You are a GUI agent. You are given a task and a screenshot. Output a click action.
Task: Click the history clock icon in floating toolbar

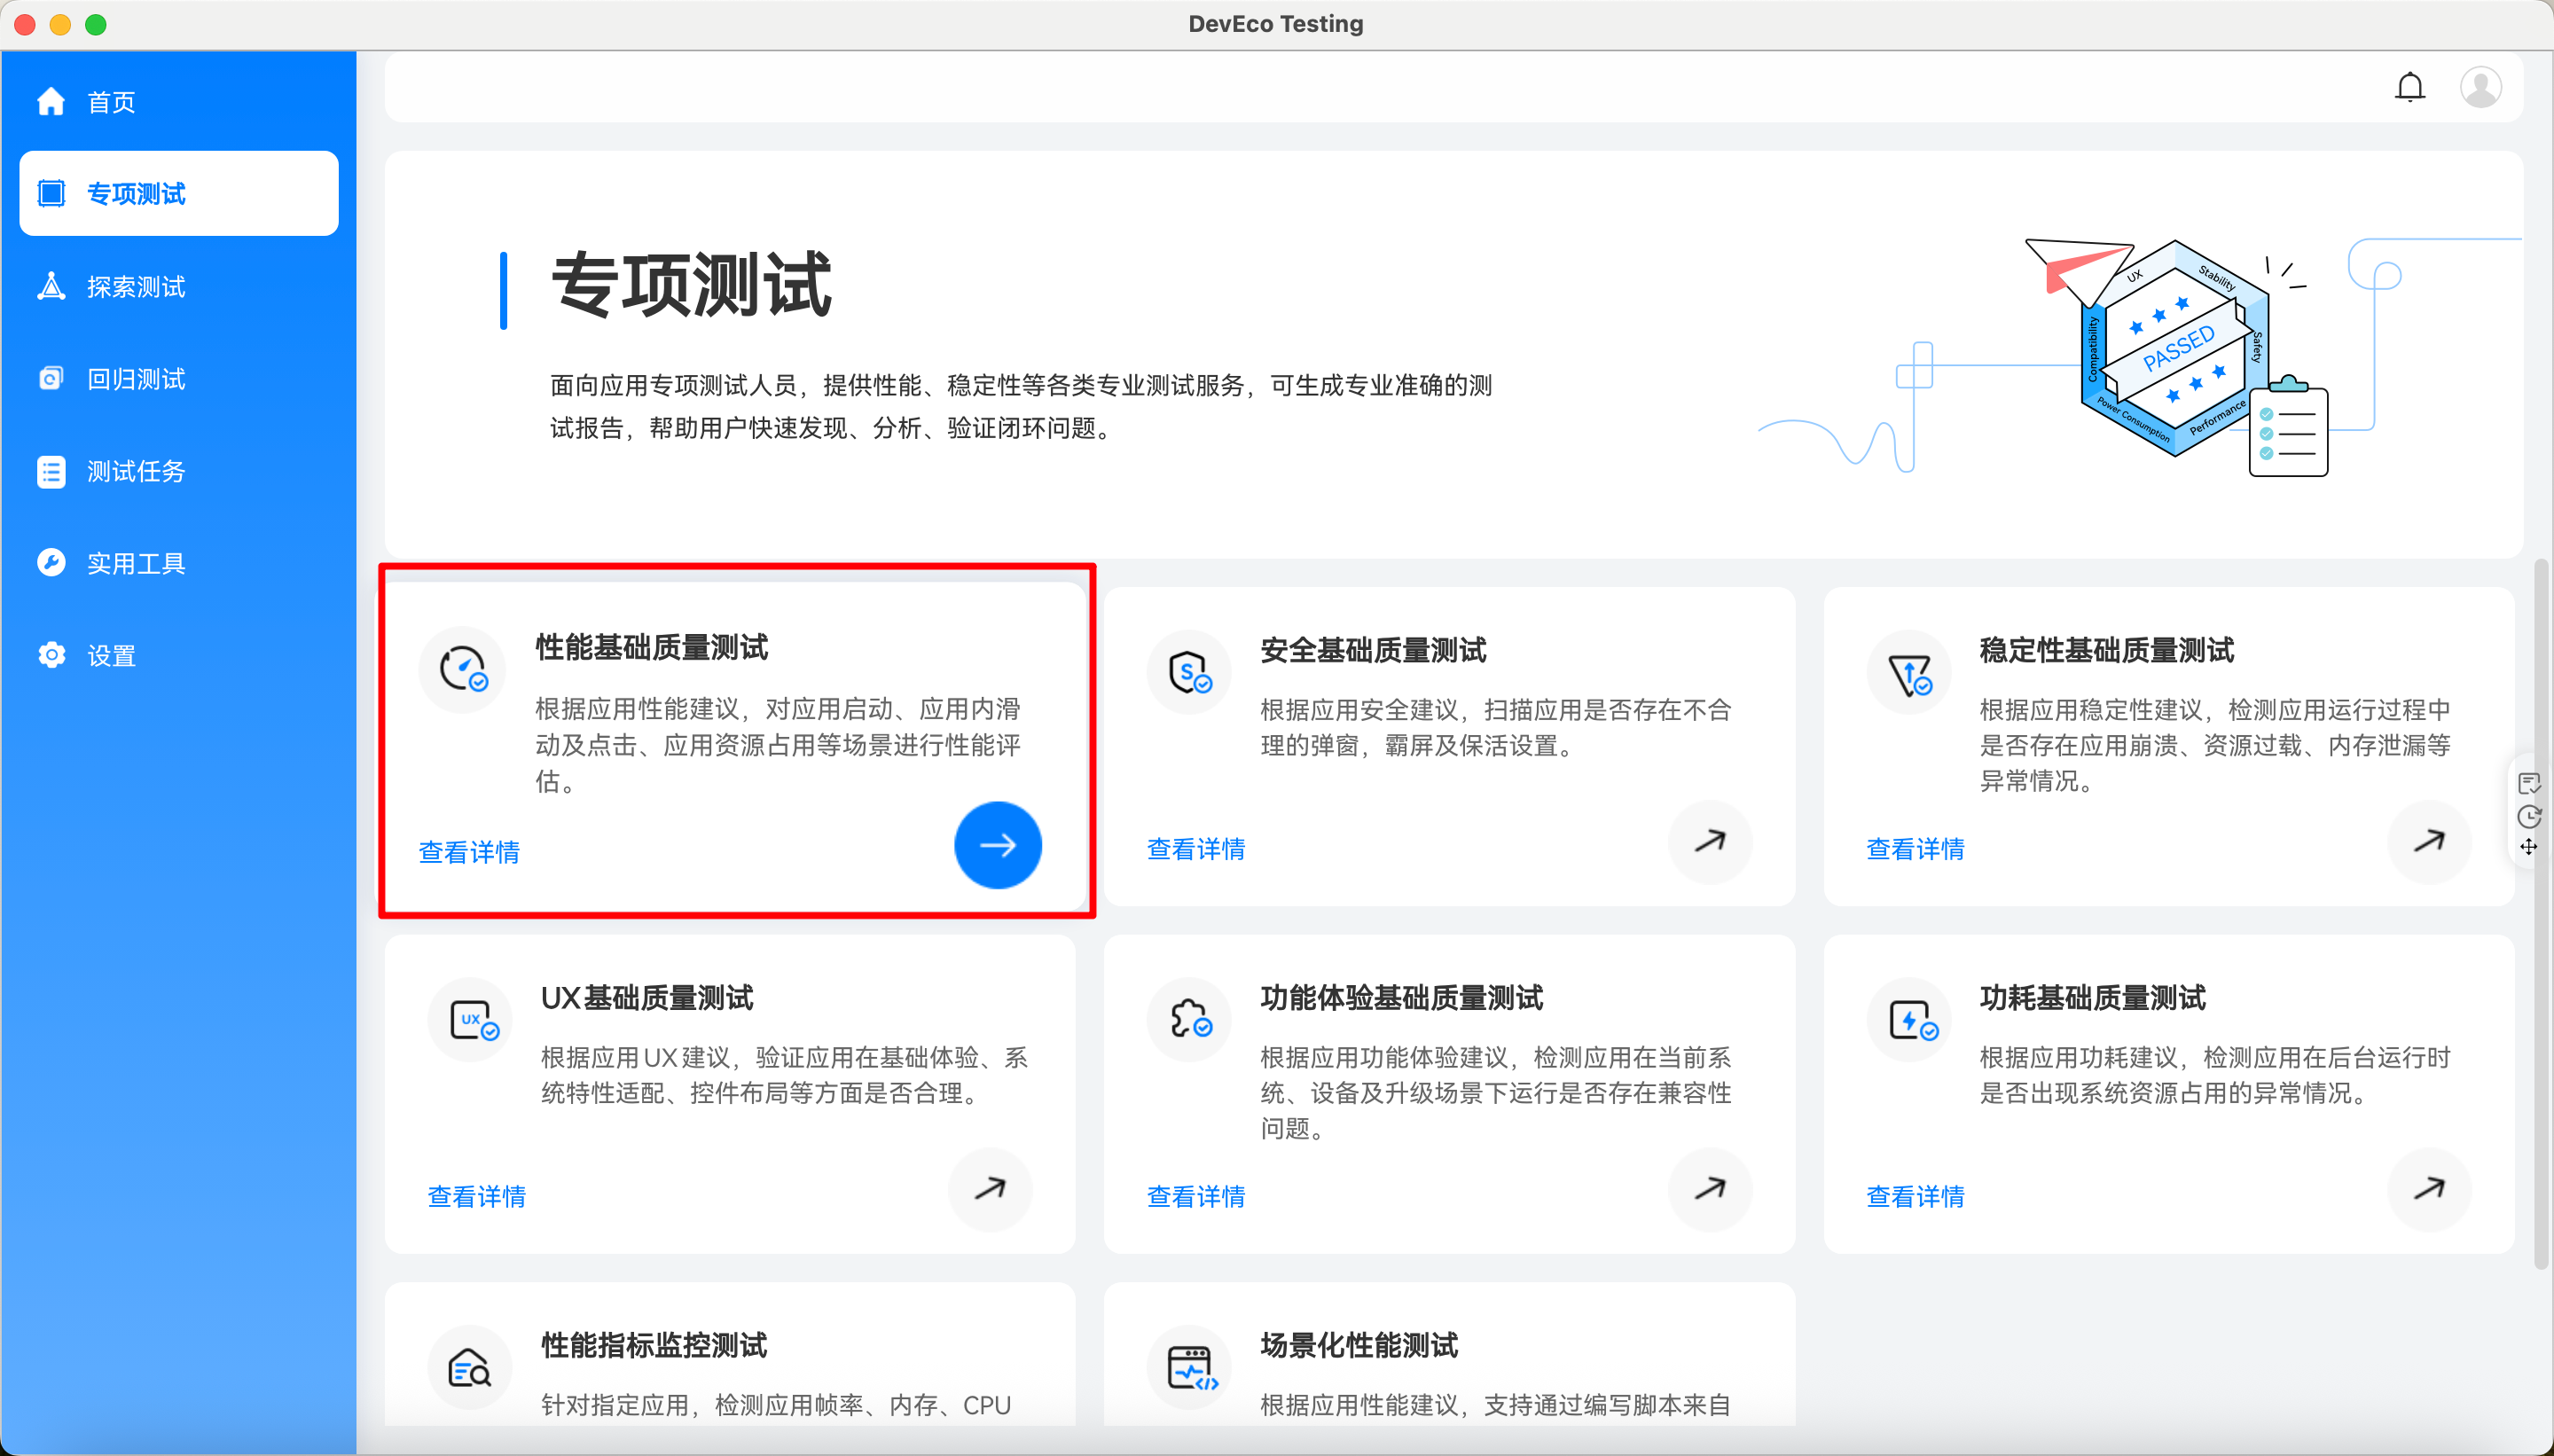pyautogui.click(x=2530, y=817)
